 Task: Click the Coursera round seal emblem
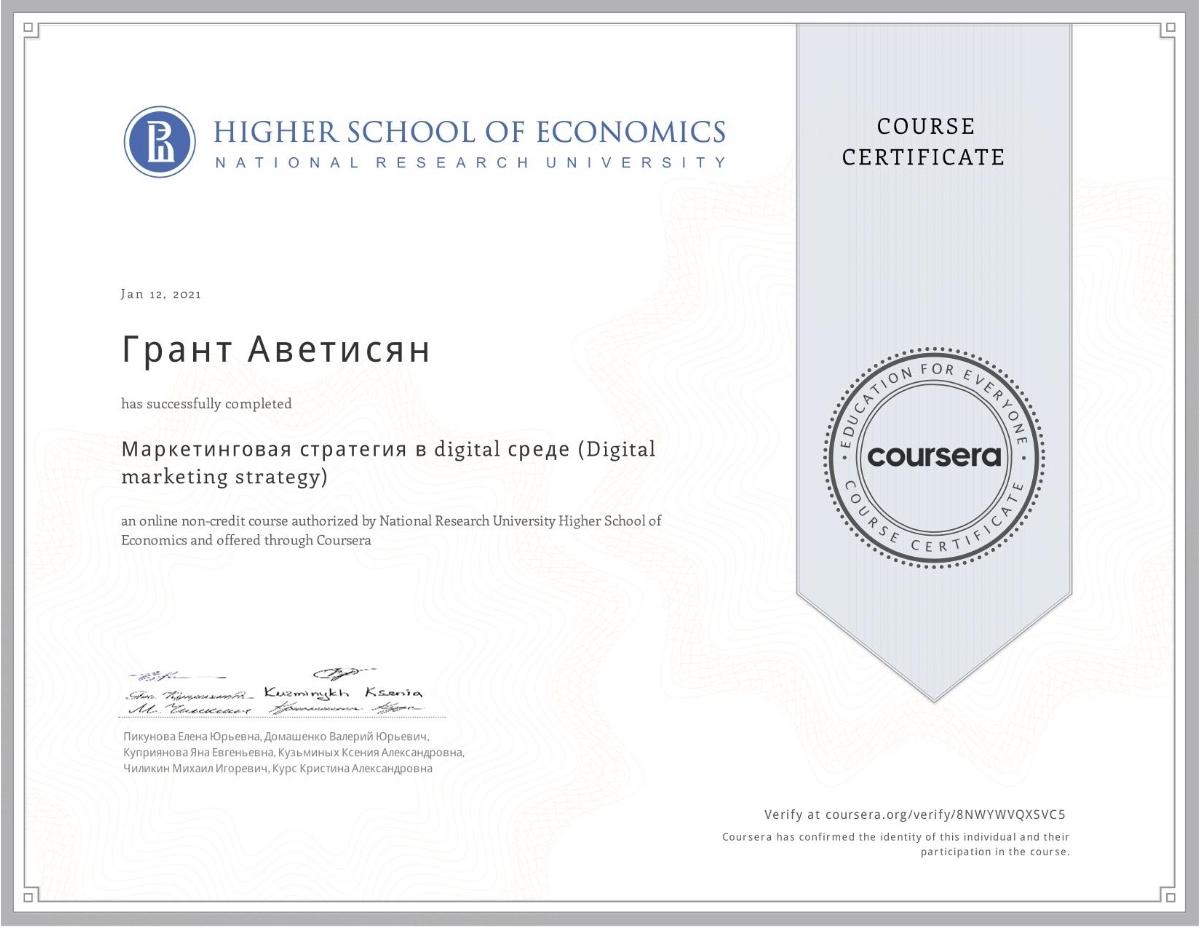[x=934, y=456]
